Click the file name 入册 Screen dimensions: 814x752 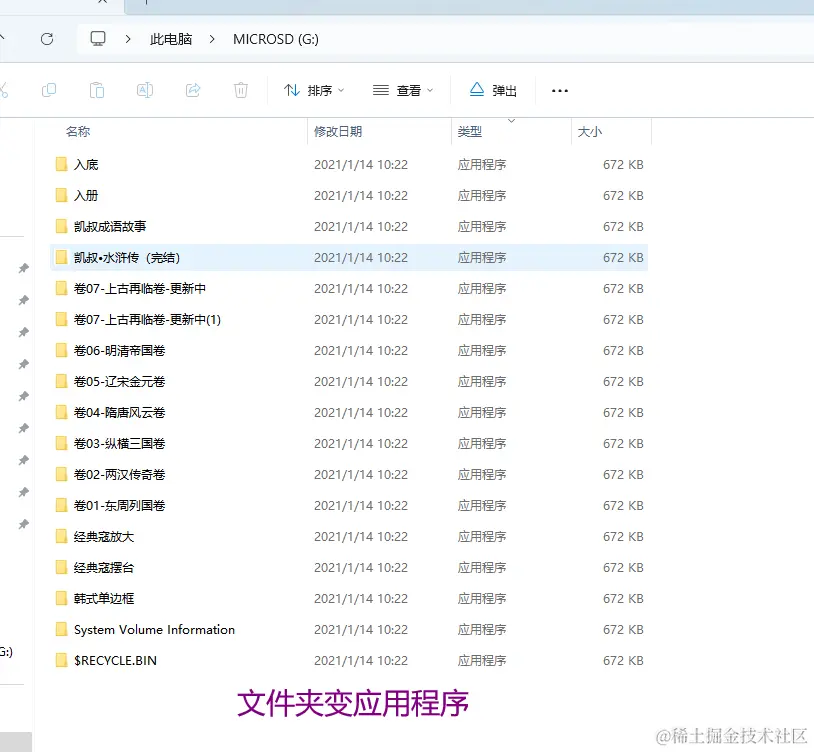click(x=86, y=196)
